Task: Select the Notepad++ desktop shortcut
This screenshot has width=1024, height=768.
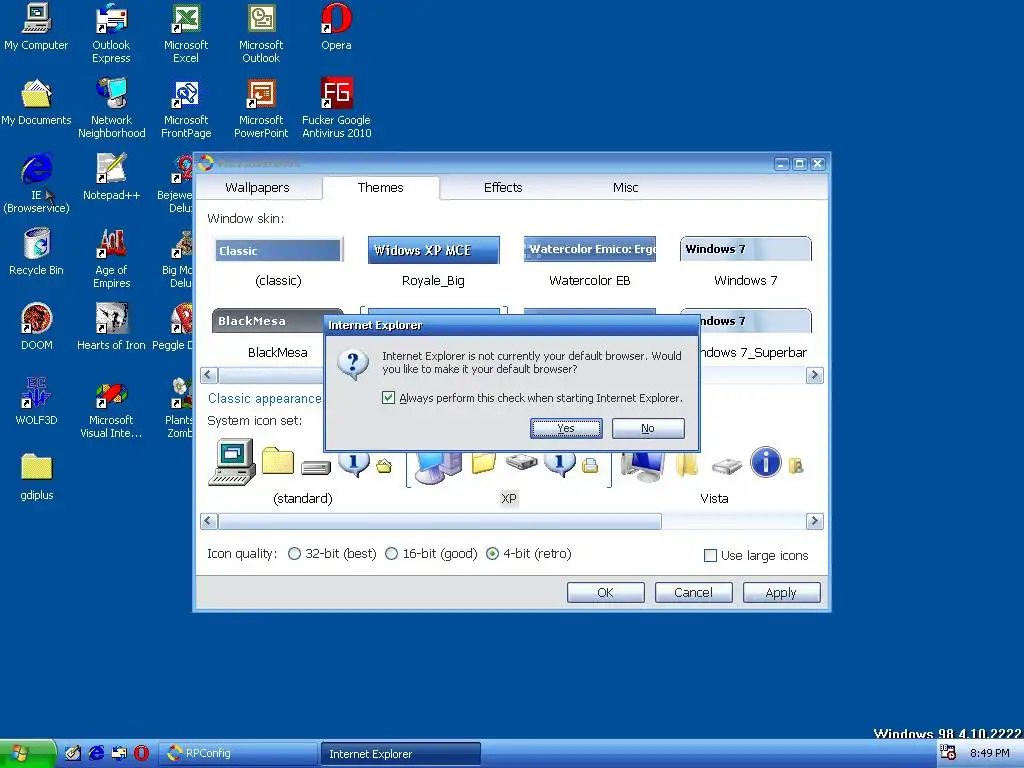Action: tap(112, 177)
